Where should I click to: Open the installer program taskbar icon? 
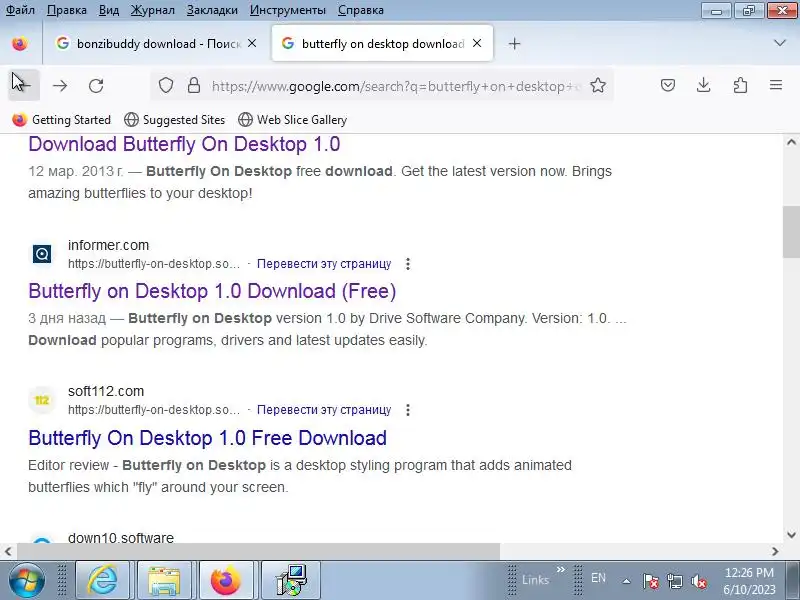point(291,580)
